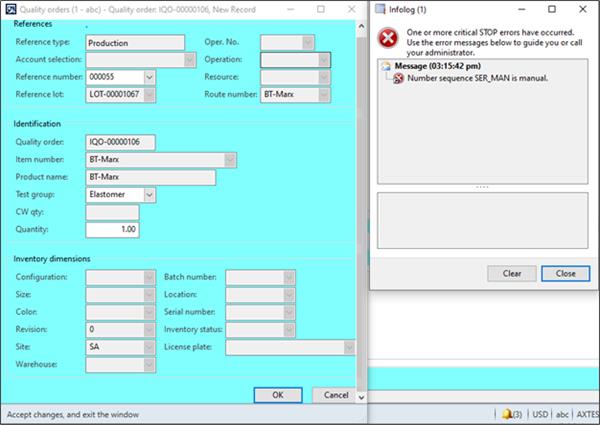The image size is (600, 425).
Task: Click the notification bell in status bar
Action: click(x=506, y=413)
